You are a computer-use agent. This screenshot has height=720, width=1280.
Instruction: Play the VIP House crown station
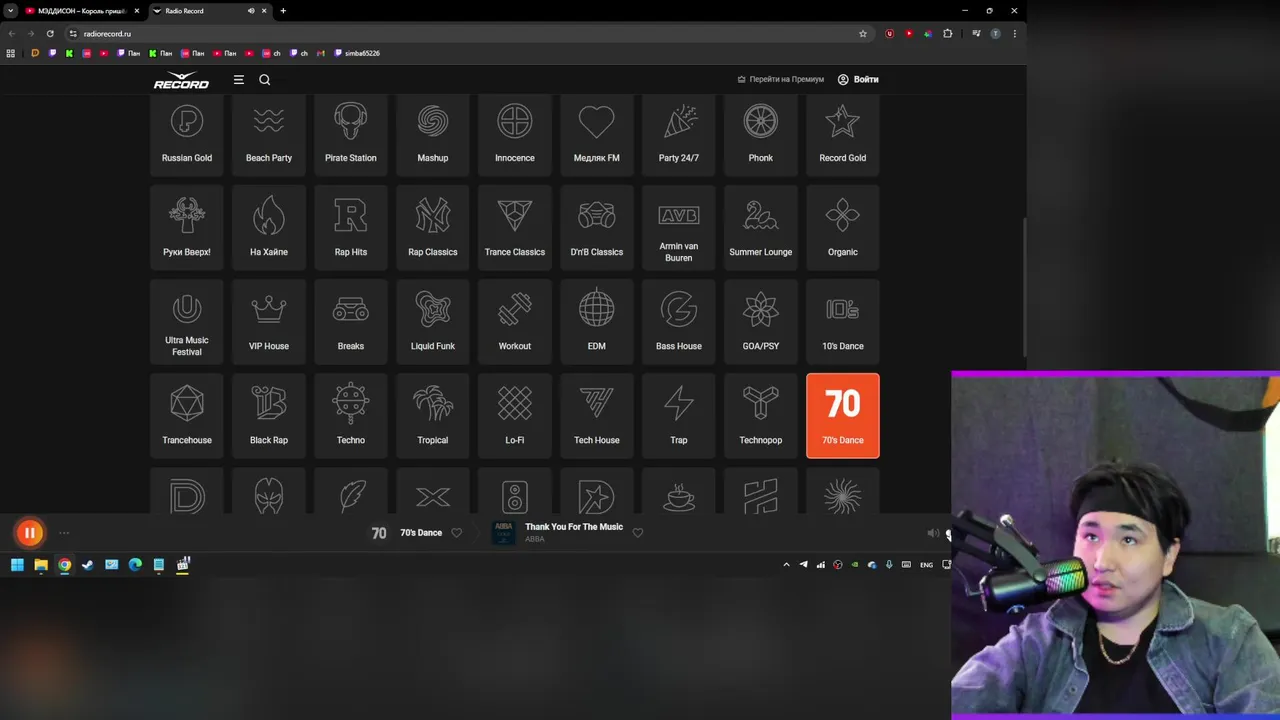tap(269, 321)
